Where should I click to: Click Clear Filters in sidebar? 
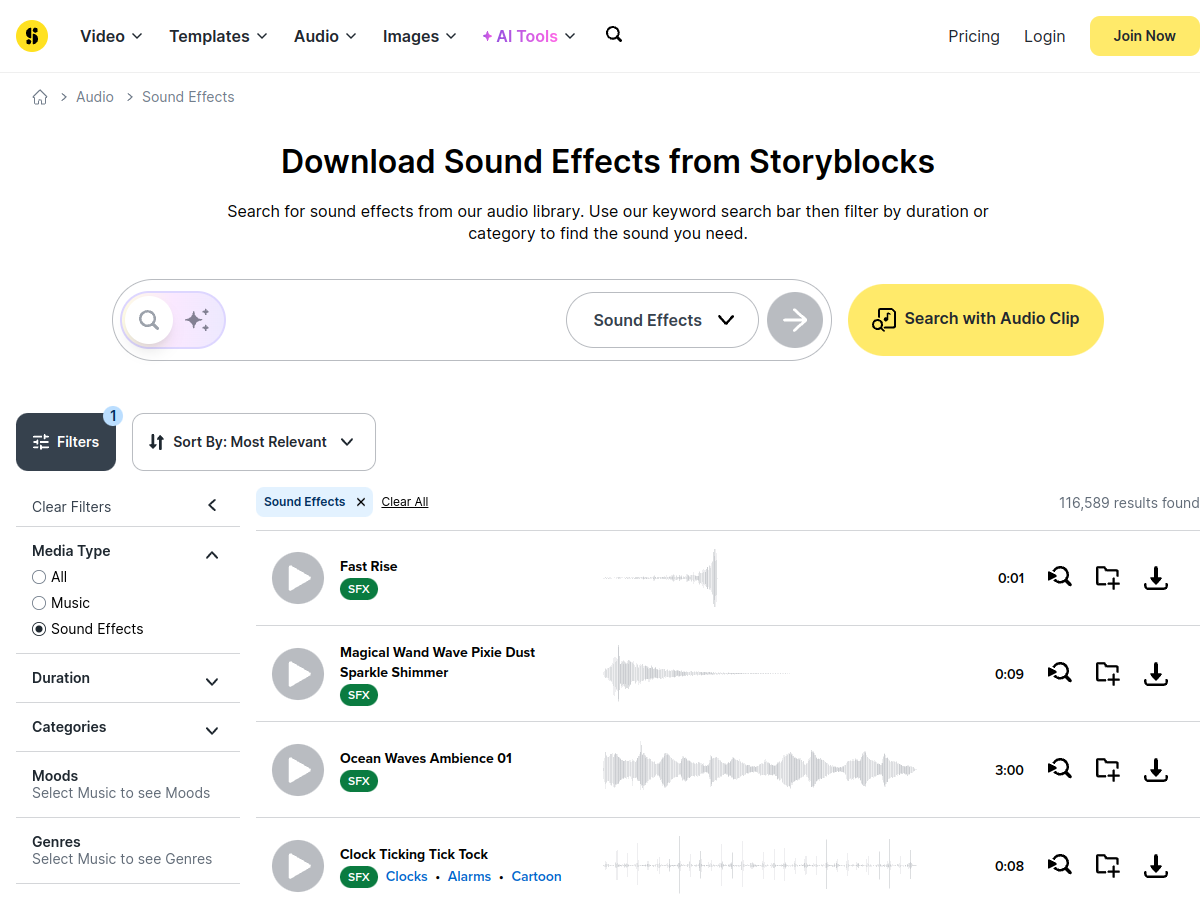72,507
